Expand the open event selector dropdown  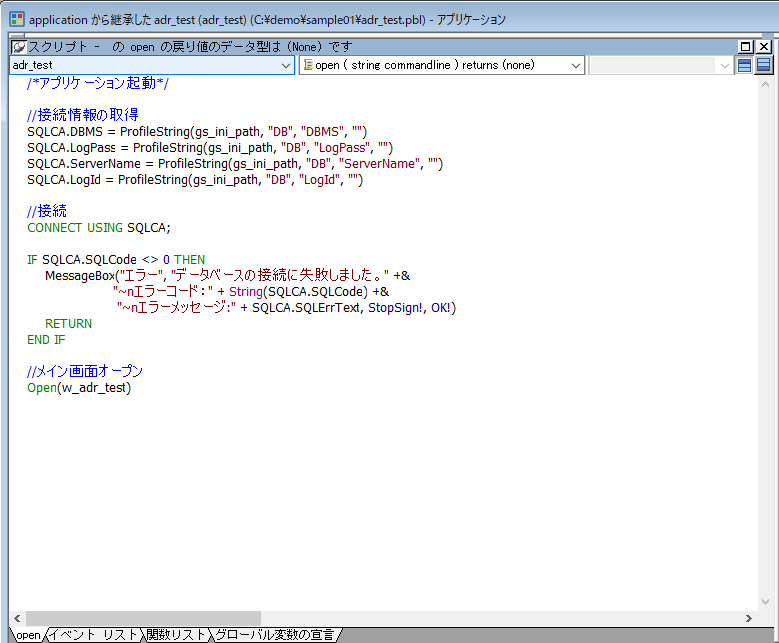[576, 65]
